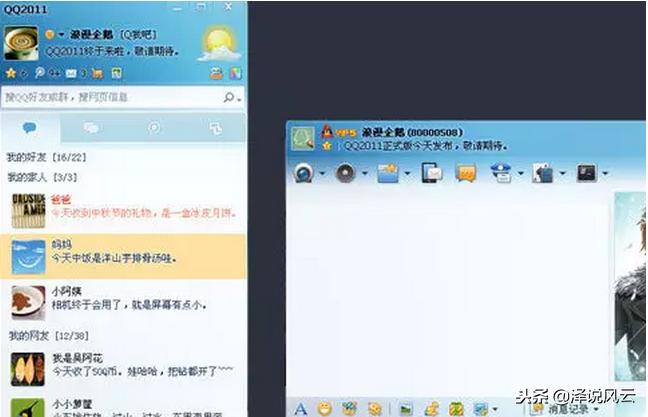Viewport: 648px width, 417px height.
Task: Select the contacts chat bubble tab
Action: coord(30,128)
